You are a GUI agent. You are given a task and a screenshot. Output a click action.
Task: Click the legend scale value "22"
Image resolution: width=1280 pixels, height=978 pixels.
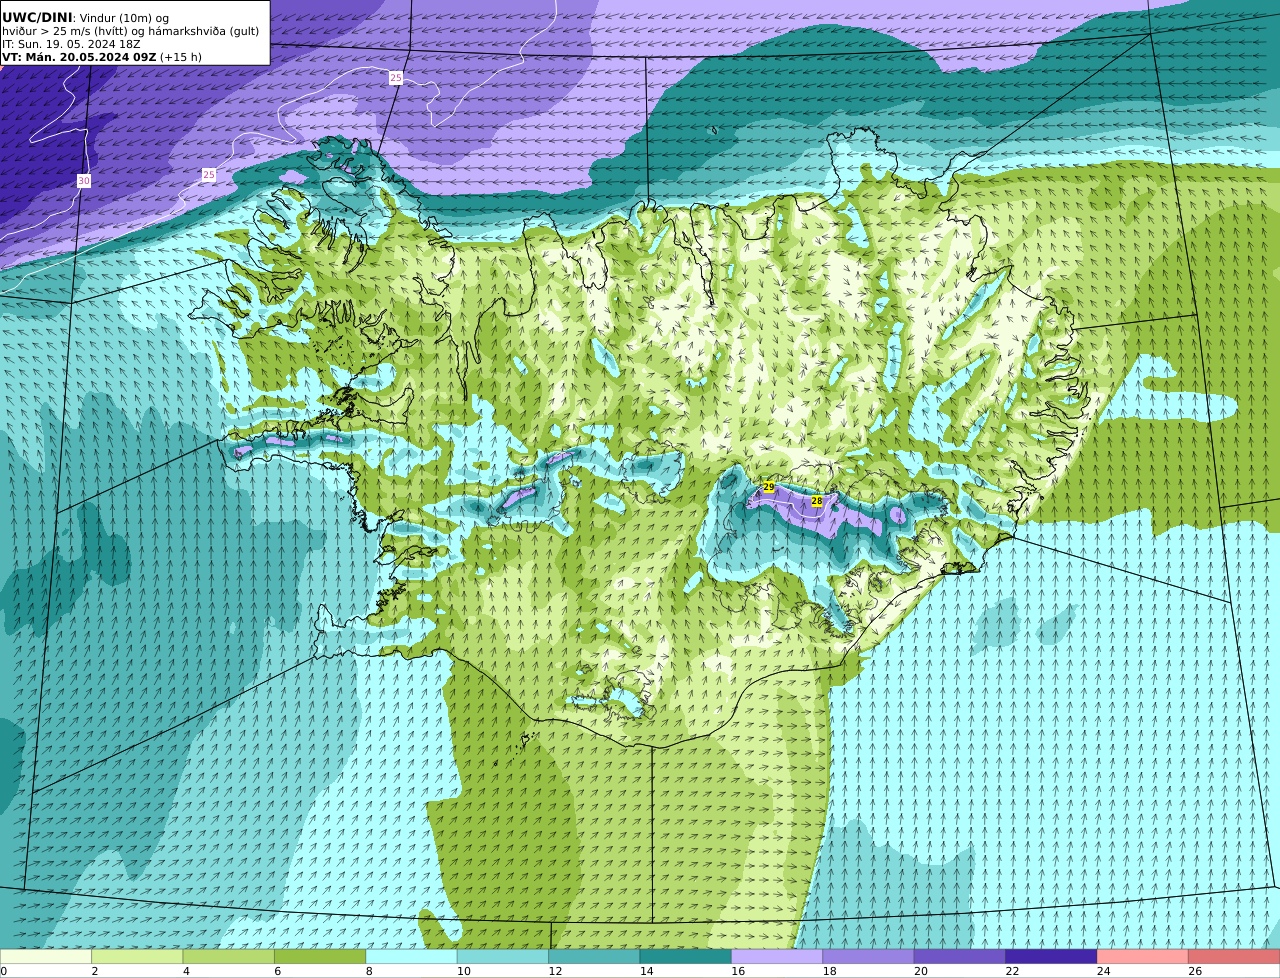(x=1012, y=971)
